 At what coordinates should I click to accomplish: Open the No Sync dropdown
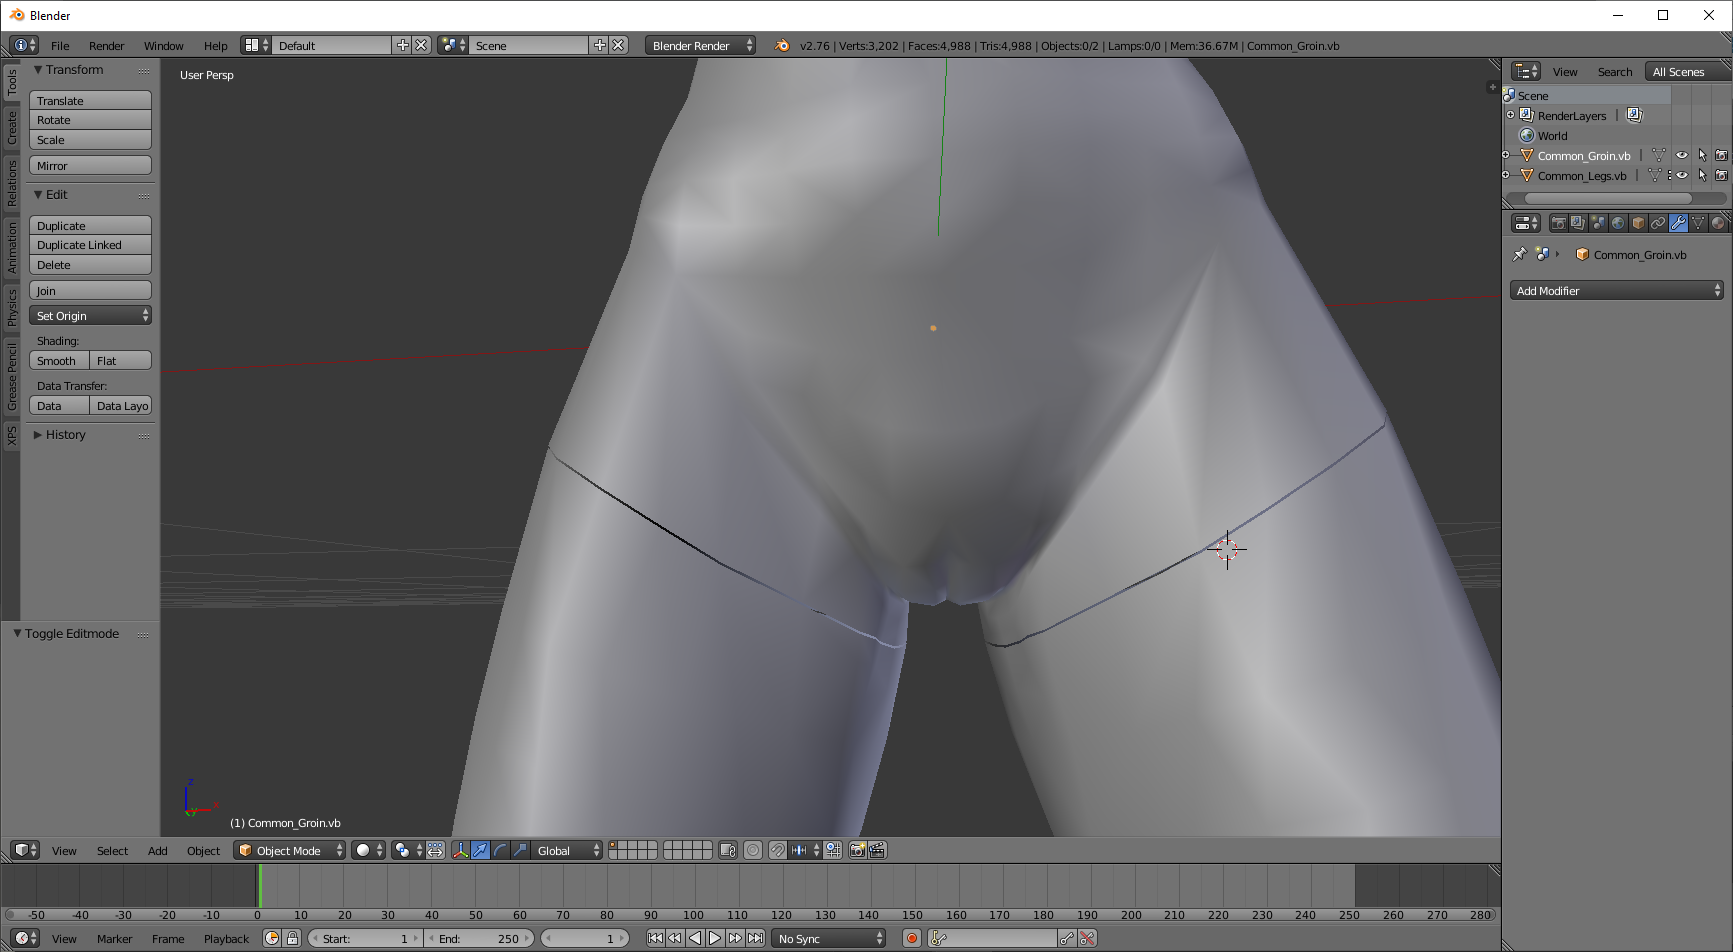click(829, 938)
